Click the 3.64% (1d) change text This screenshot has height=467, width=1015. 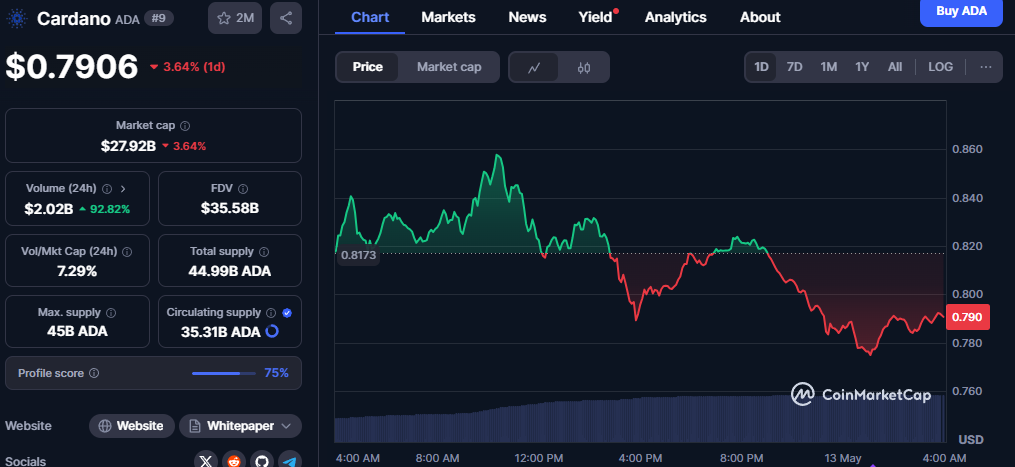click(x=188, y=67)
